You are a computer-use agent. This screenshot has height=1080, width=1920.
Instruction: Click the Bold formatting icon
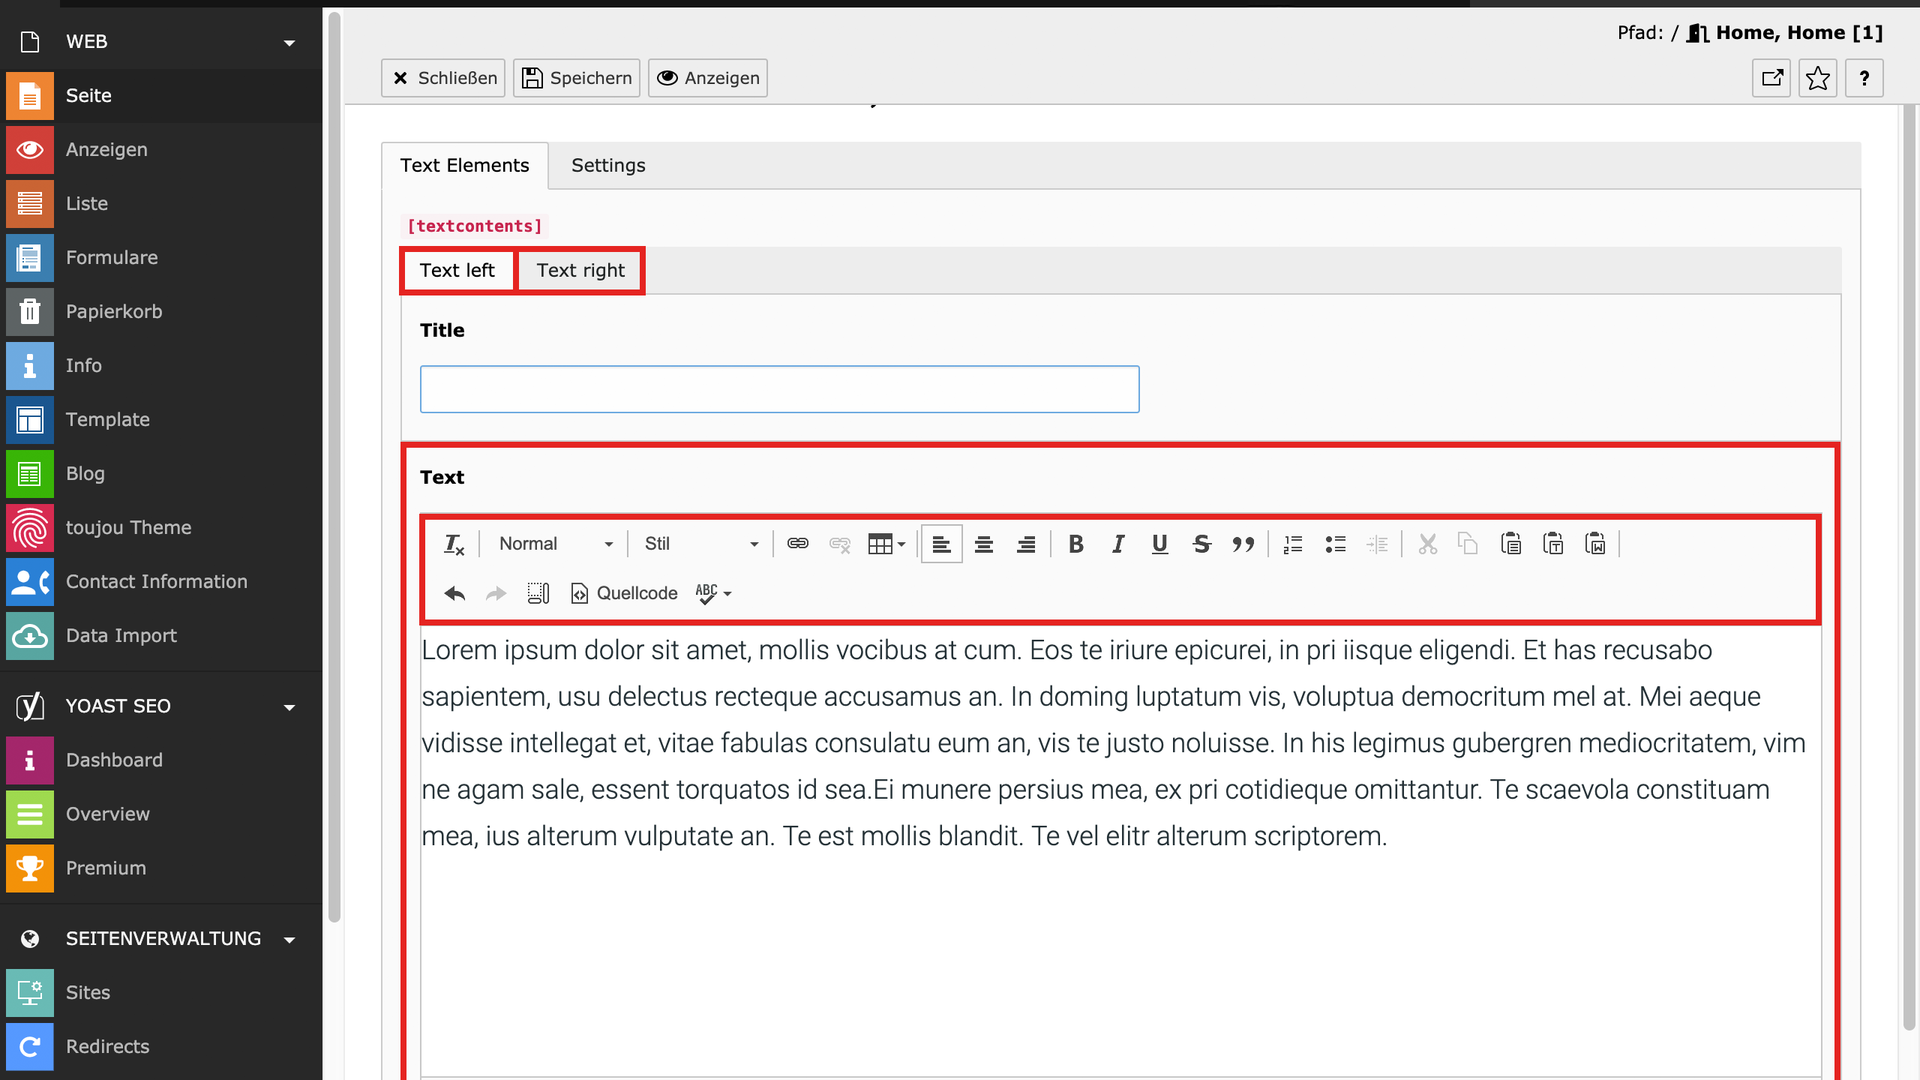pos(1076,544)
